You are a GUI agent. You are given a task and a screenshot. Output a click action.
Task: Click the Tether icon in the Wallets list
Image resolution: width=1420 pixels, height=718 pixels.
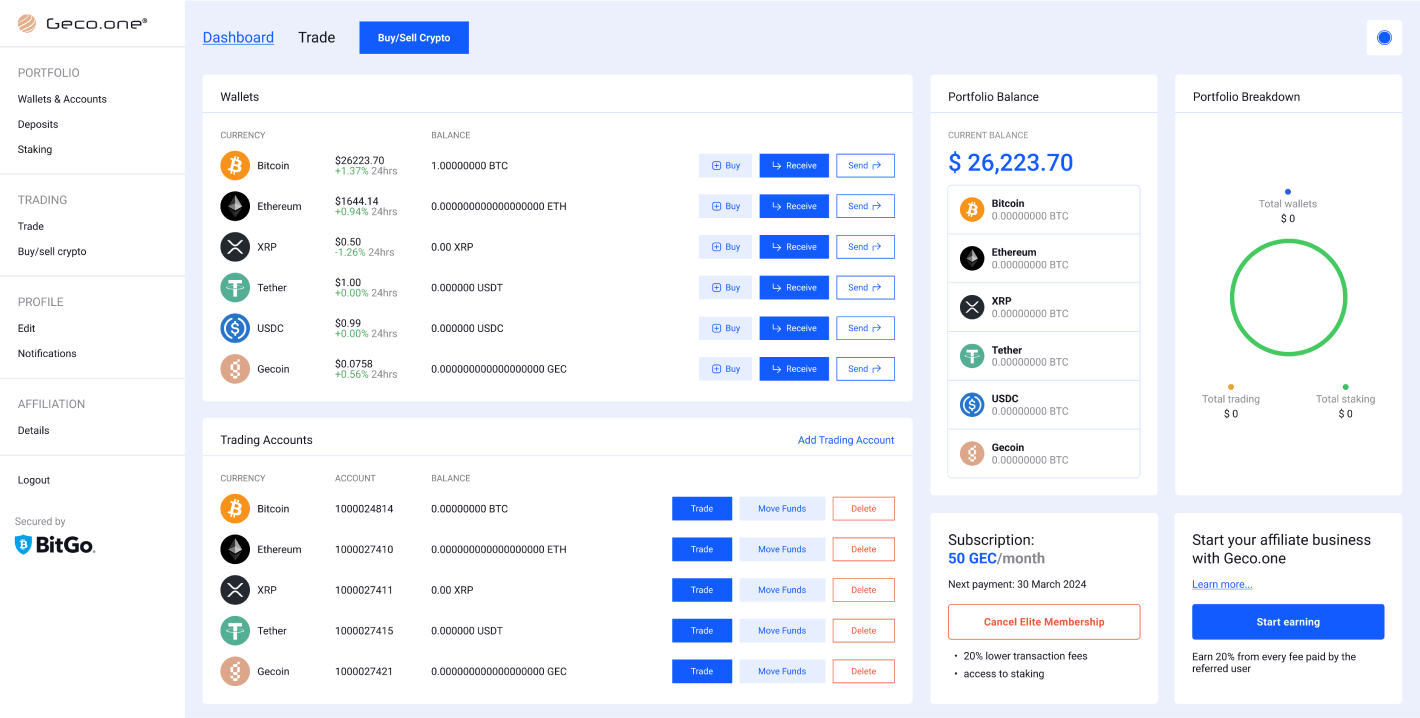coord(235,287)
